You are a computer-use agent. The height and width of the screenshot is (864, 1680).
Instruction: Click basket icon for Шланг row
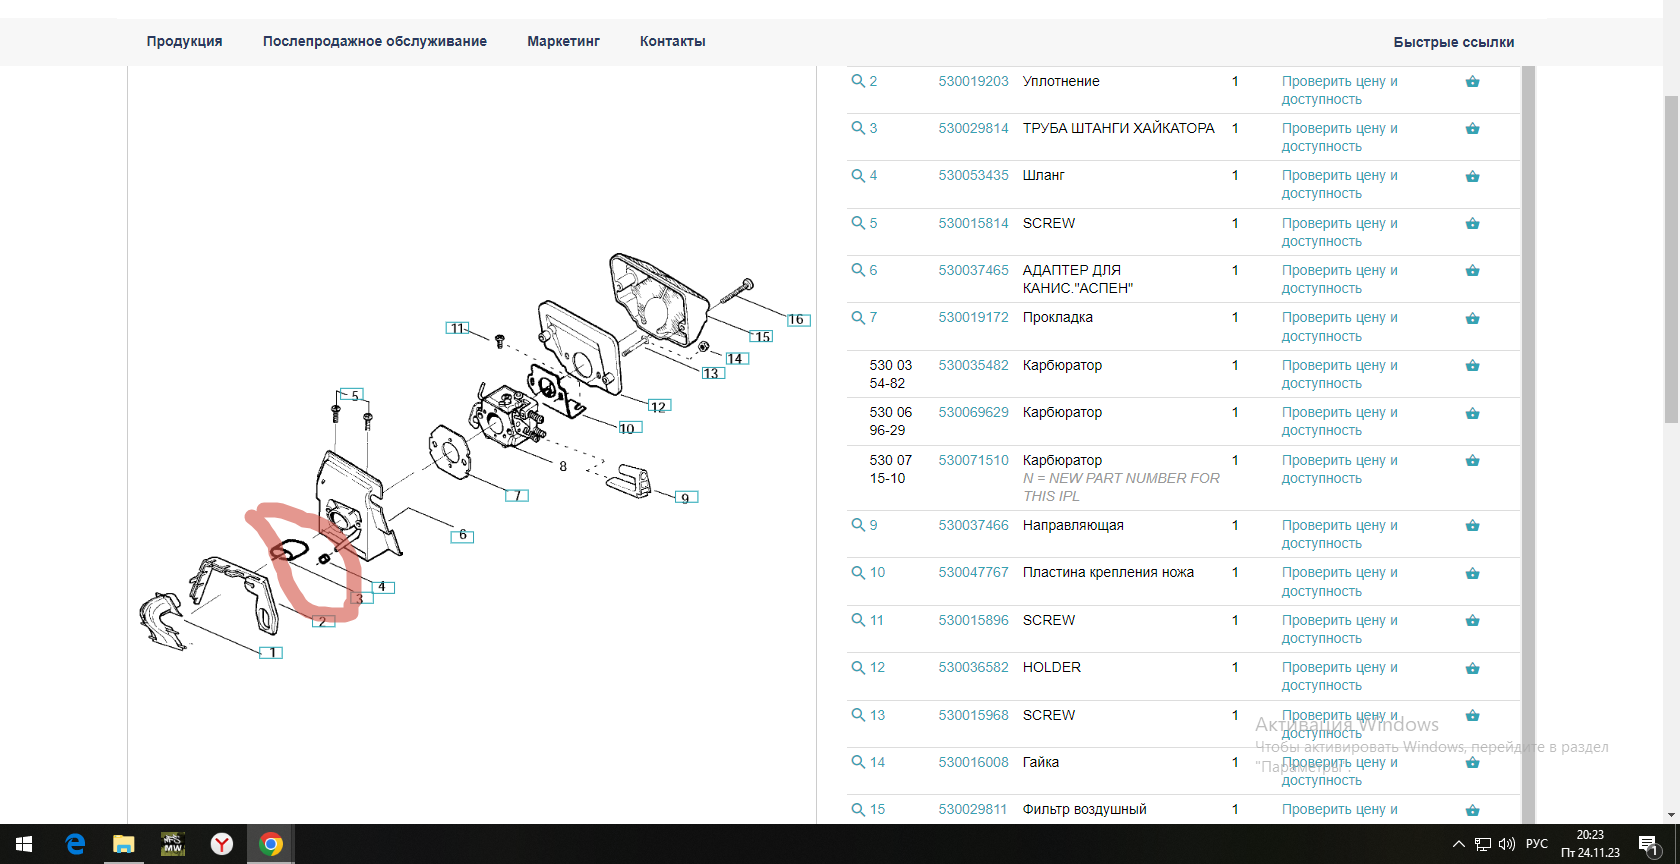tap(1472, 177)
